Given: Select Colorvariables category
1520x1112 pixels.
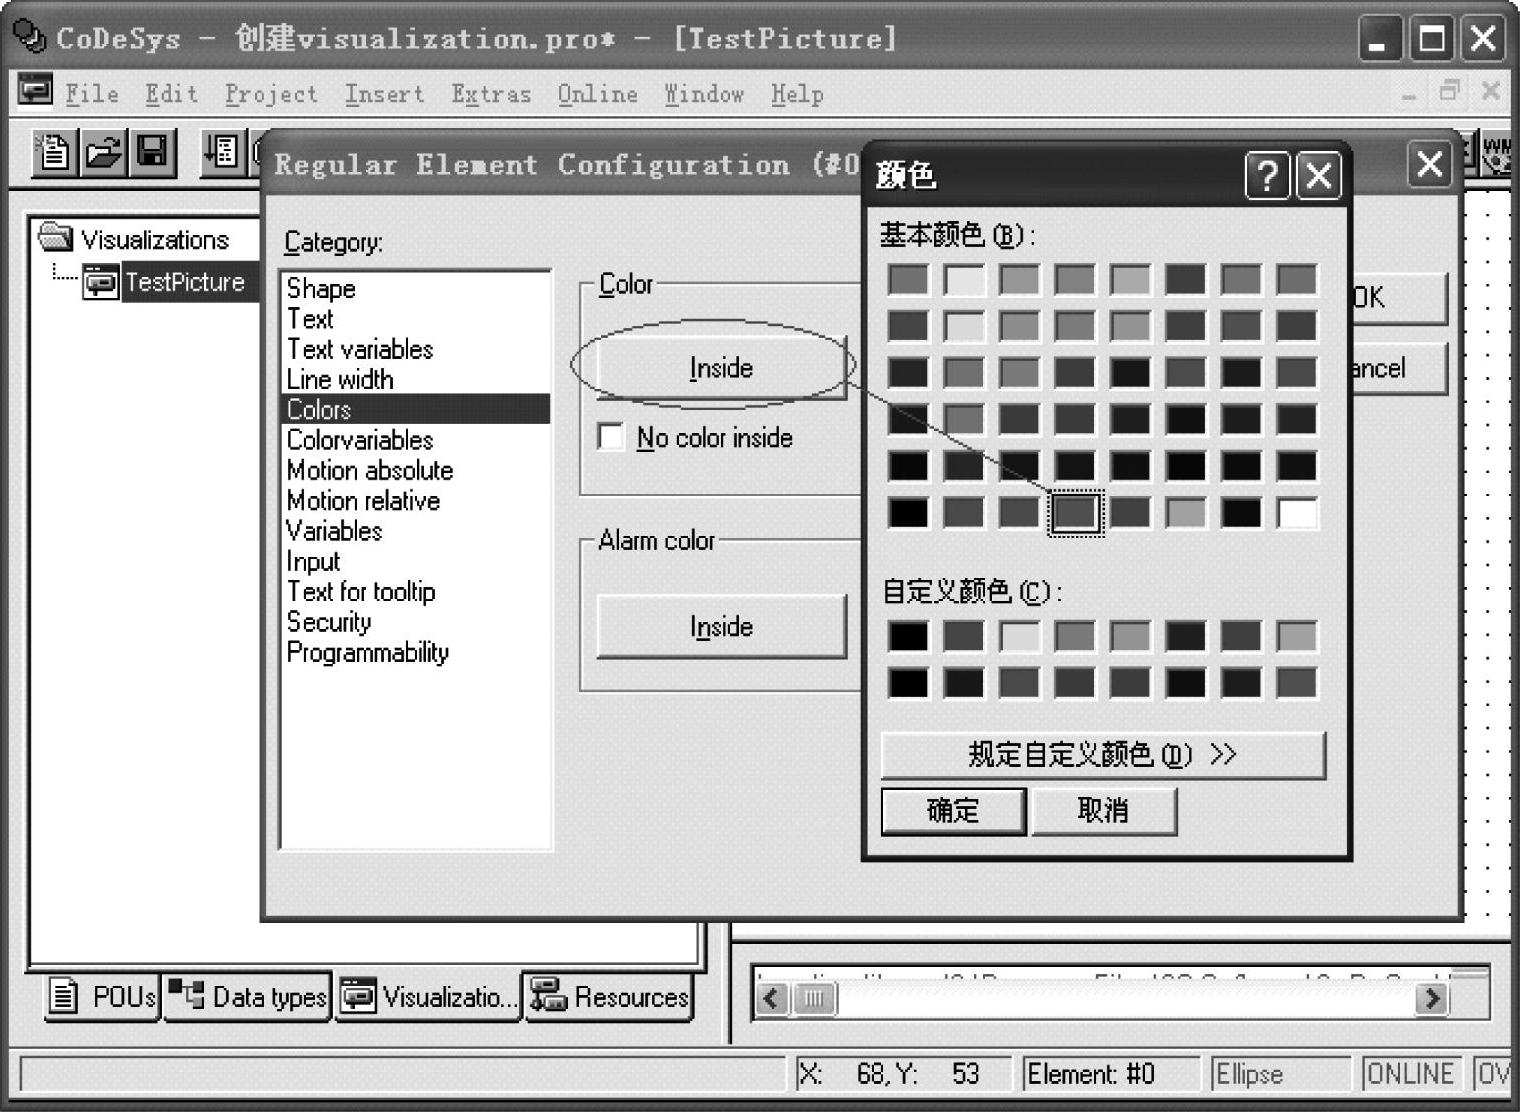Looking at the screenshot, I should [415, 440].
